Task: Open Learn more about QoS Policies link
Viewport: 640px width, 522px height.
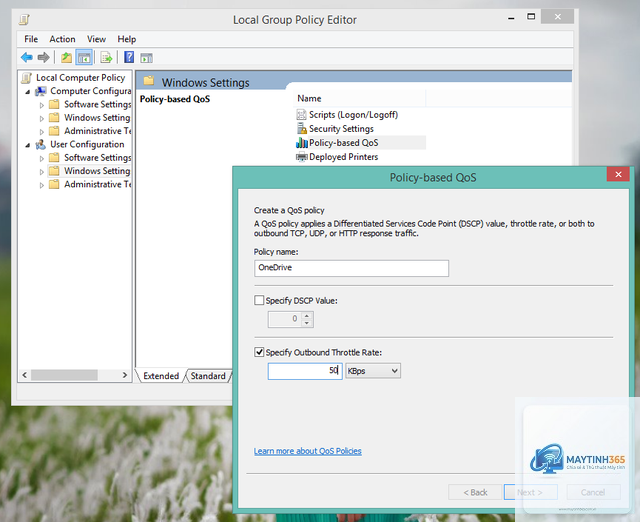Action: pyautogui.click(x=308, y=451)
